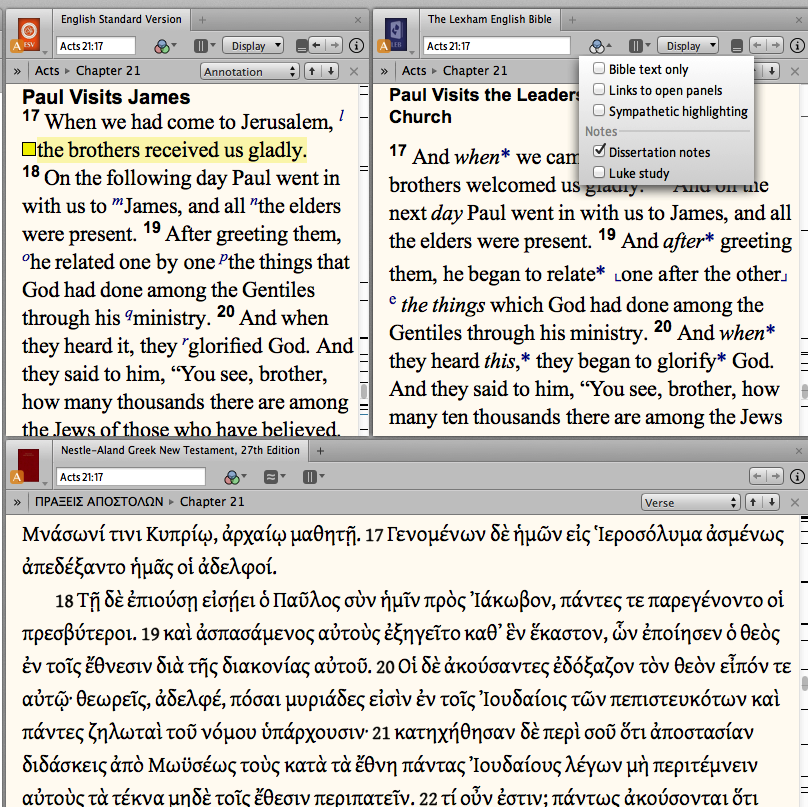808x807 pixels.
Task: Check the Luke study notes checkbox
Action: 599,172
